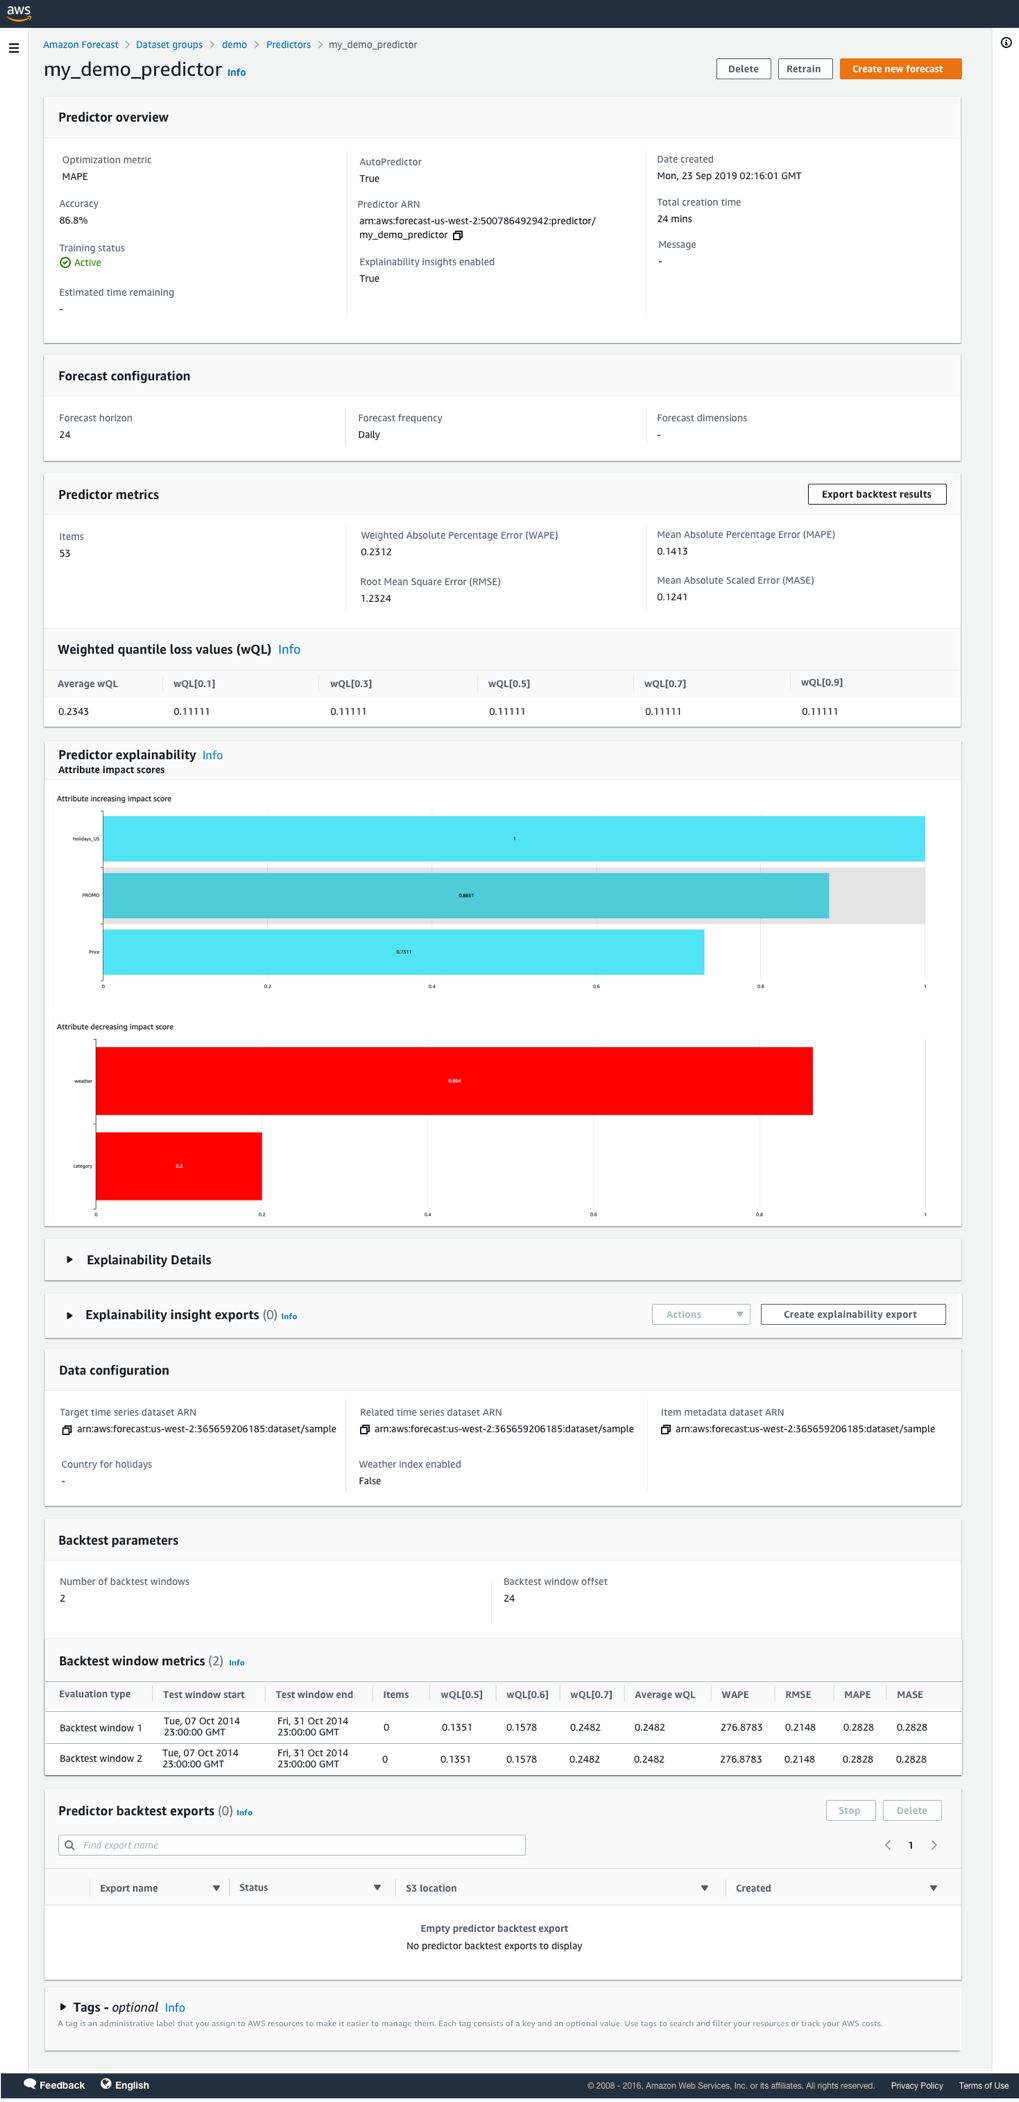Open the AWS logo home link
The width and height of the screenshot is (1019, 2102).
click(x=18, y=12)
